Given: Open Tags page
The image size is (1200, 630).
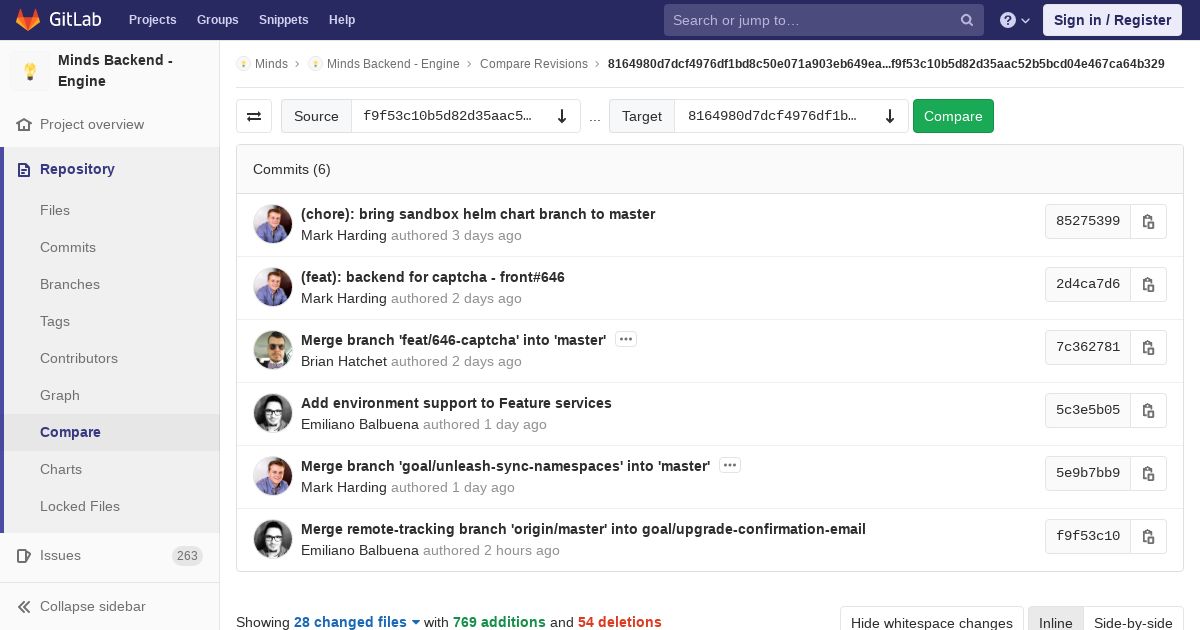Looking at the screenshot, I should click(55, 321).
